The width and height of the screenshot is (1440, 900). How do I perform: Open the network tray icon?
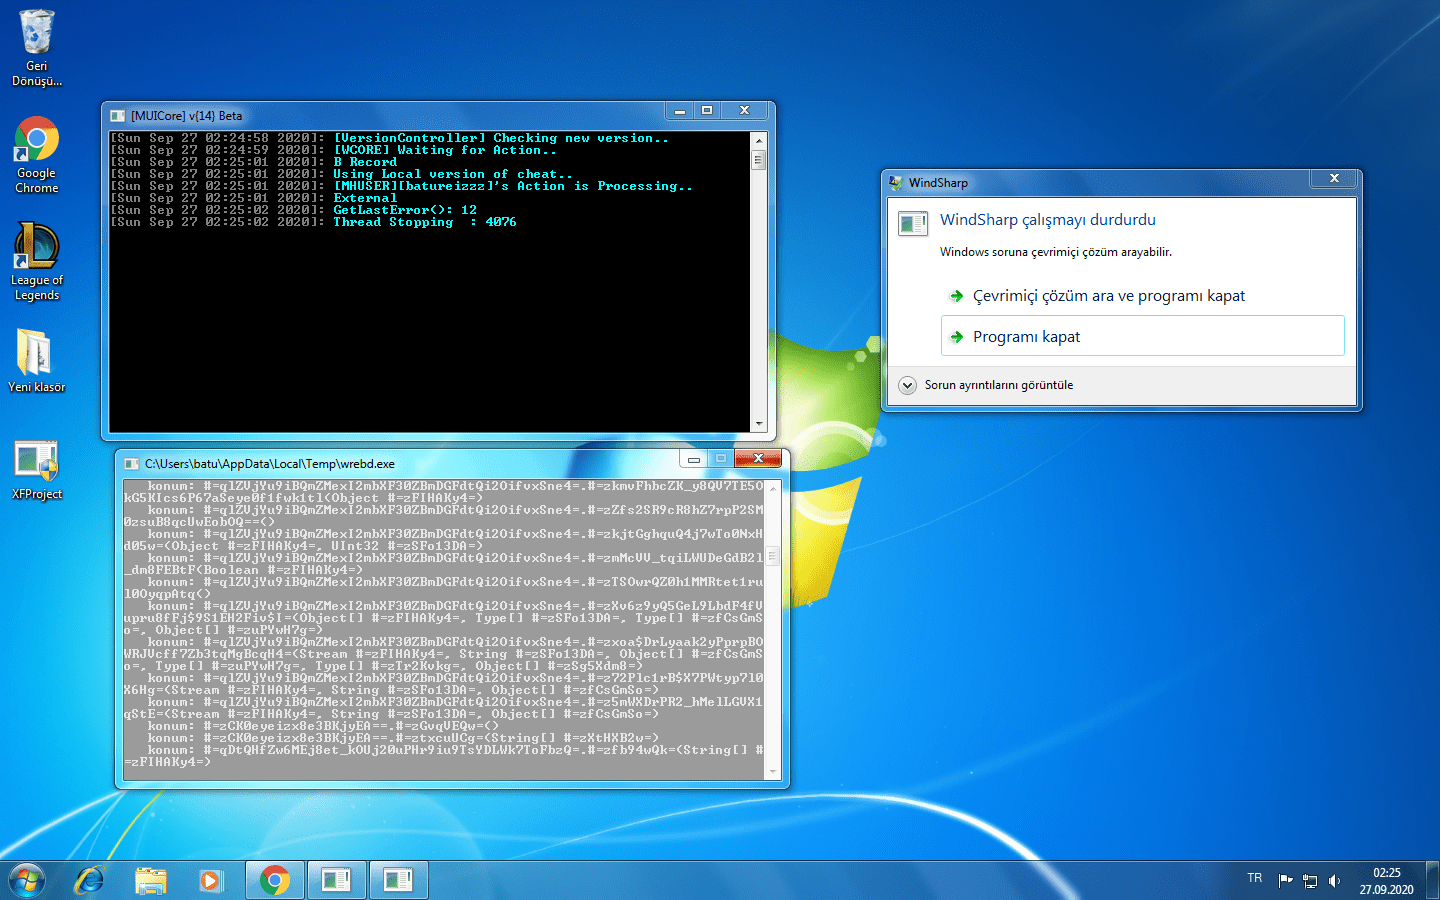(1310, 881)
